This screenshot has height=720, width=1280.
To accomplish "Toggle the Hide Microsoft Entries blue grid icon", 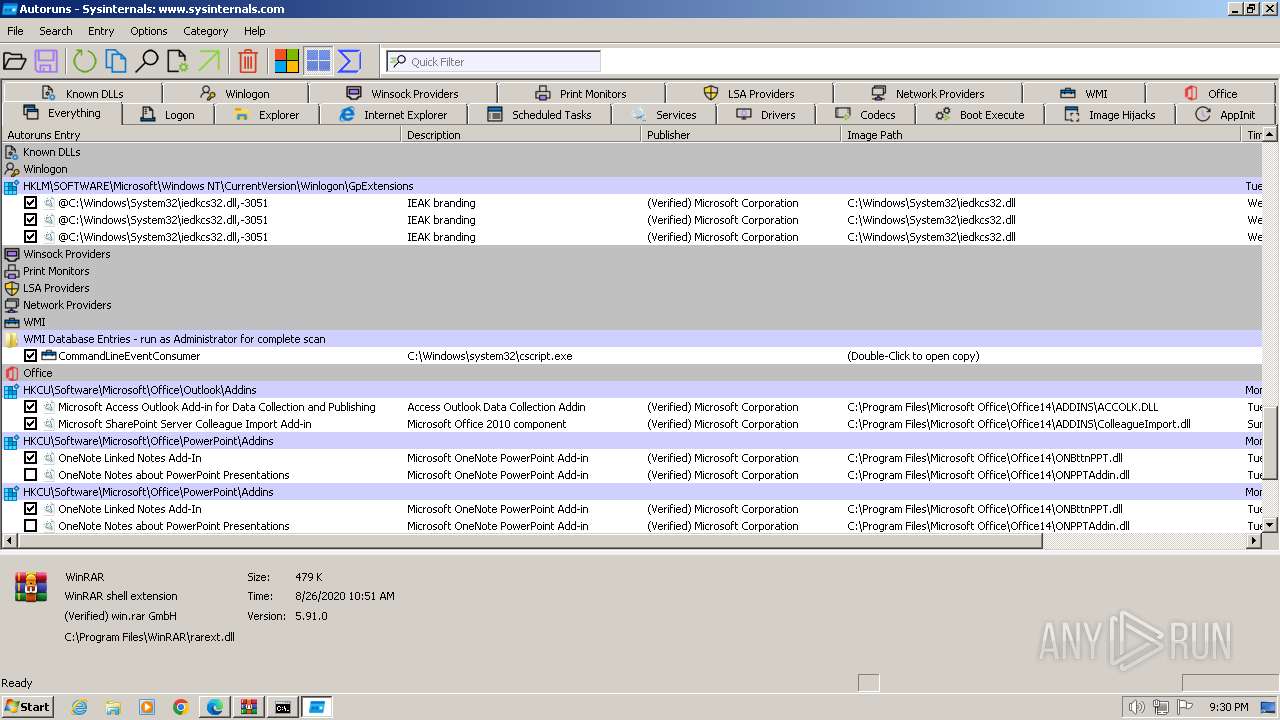I will click(x=318, y=62).
